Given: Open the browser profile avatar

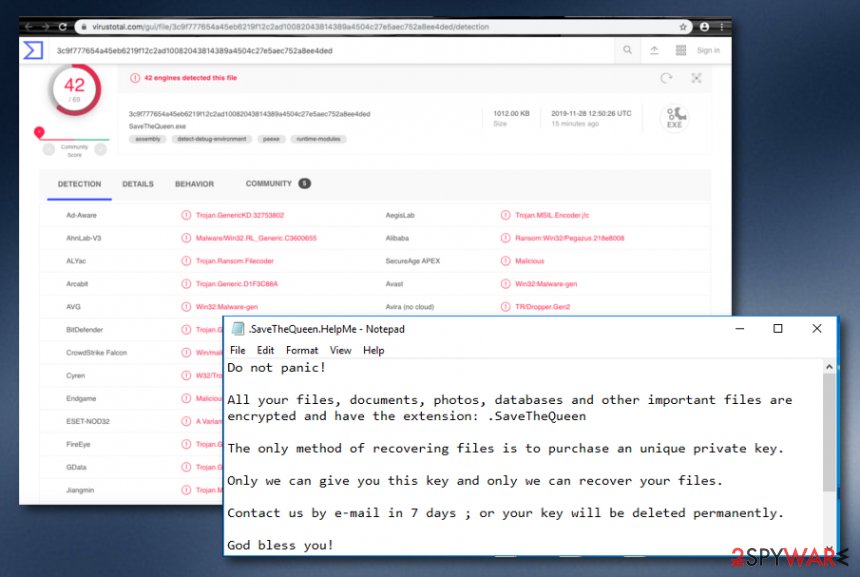Looking at the screenshot, I should [x=704, y=26].
